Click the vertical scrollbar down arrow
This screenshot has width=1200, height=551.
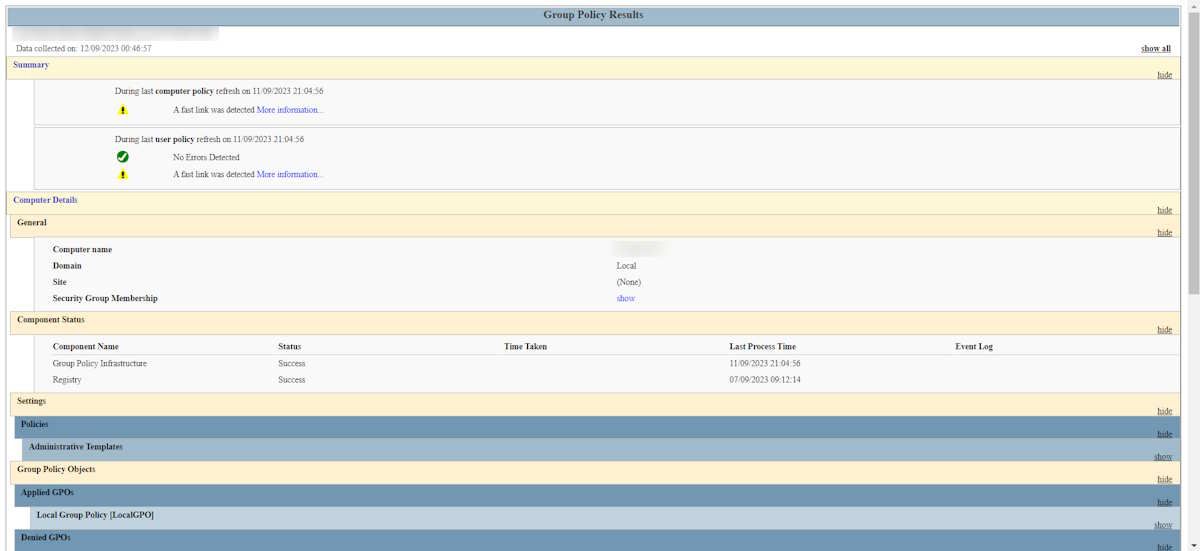tap(1192, 544)
